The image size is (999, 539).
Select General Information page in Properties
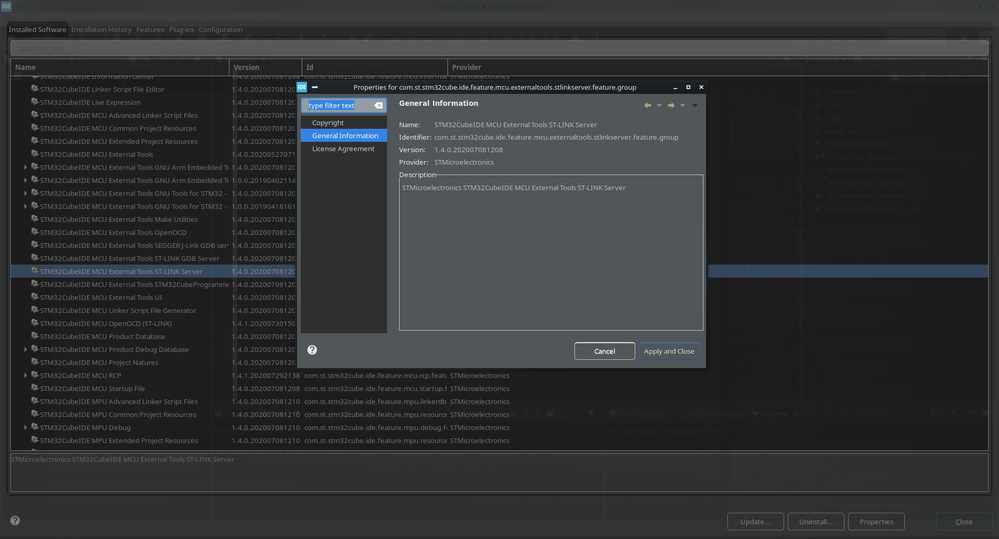pos(343,136)
